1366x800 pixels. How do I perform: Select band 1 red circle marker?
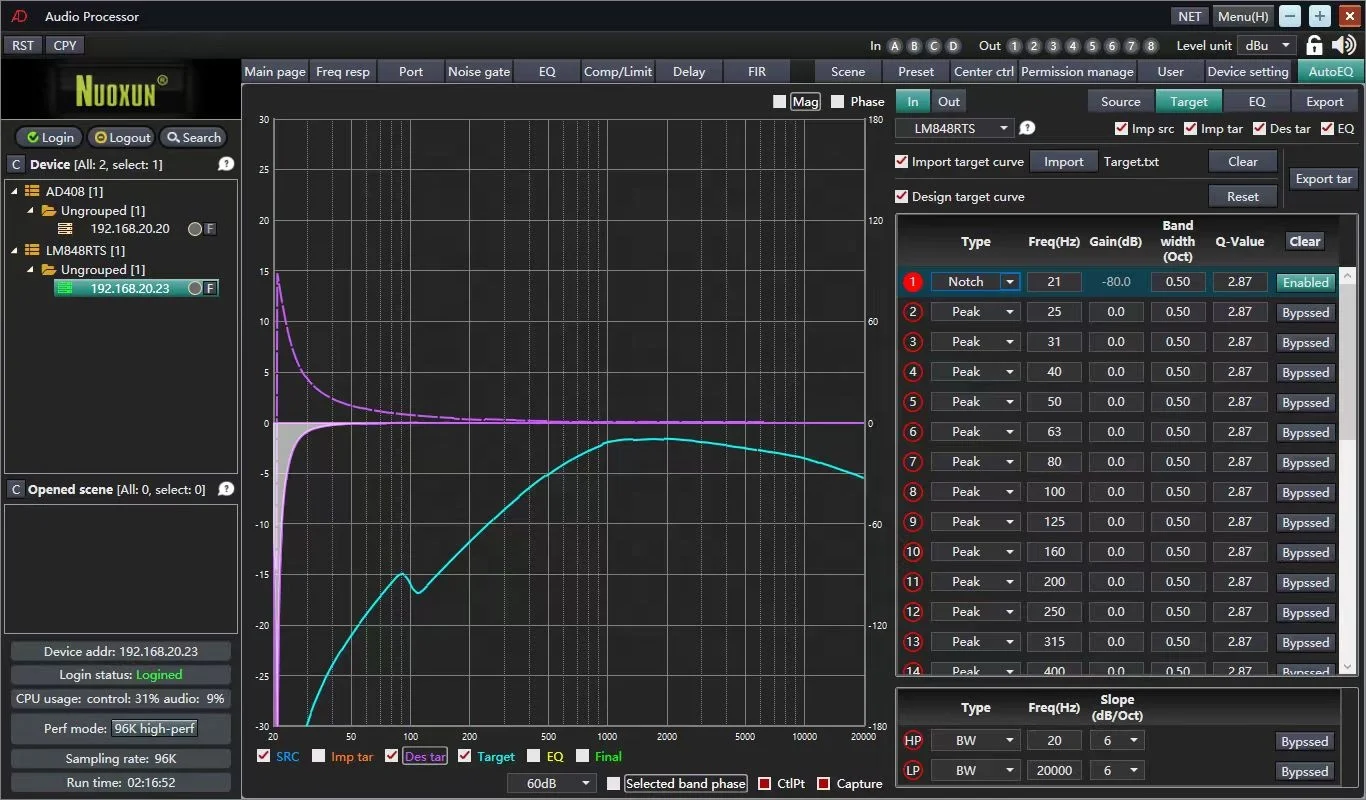pyautogui.click(x=912, y=282)
